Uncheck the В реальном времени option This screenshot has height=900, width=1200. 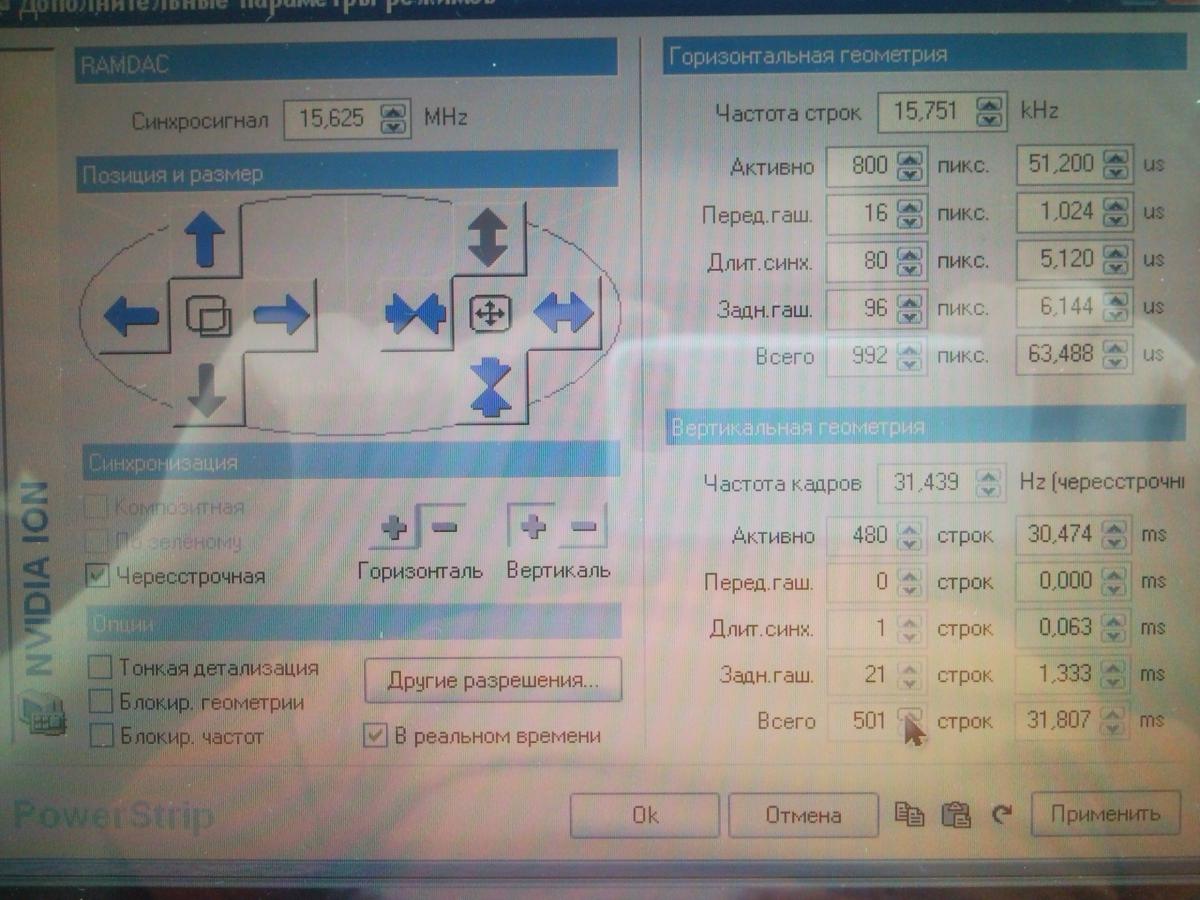(375, 736)
